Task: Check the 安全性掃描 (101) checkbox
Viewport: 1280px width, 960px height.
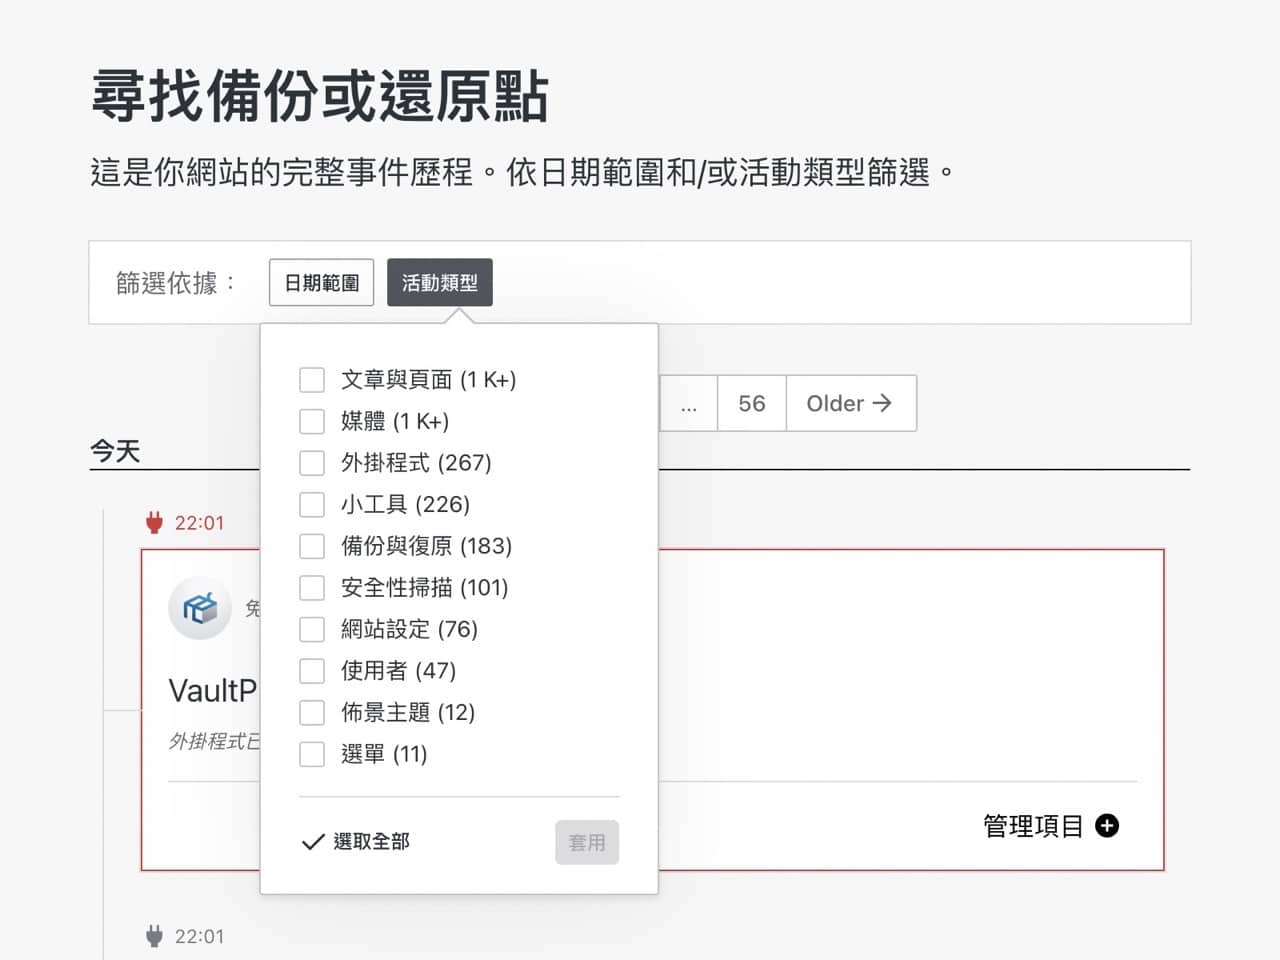Action: pyautogui.click(x=312, y=587)
